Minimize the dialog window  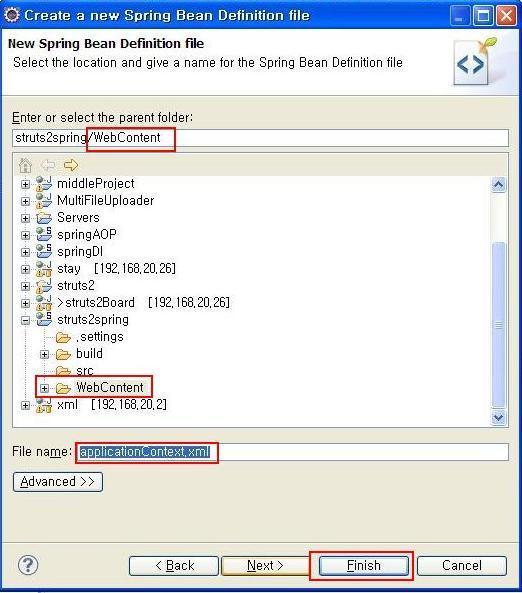coord(459,16)
